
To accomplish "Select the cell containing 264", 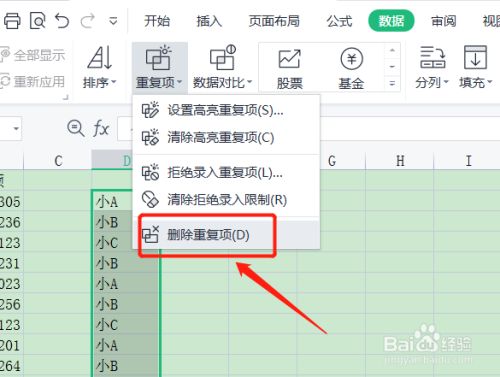I will [x=12, y=366].
